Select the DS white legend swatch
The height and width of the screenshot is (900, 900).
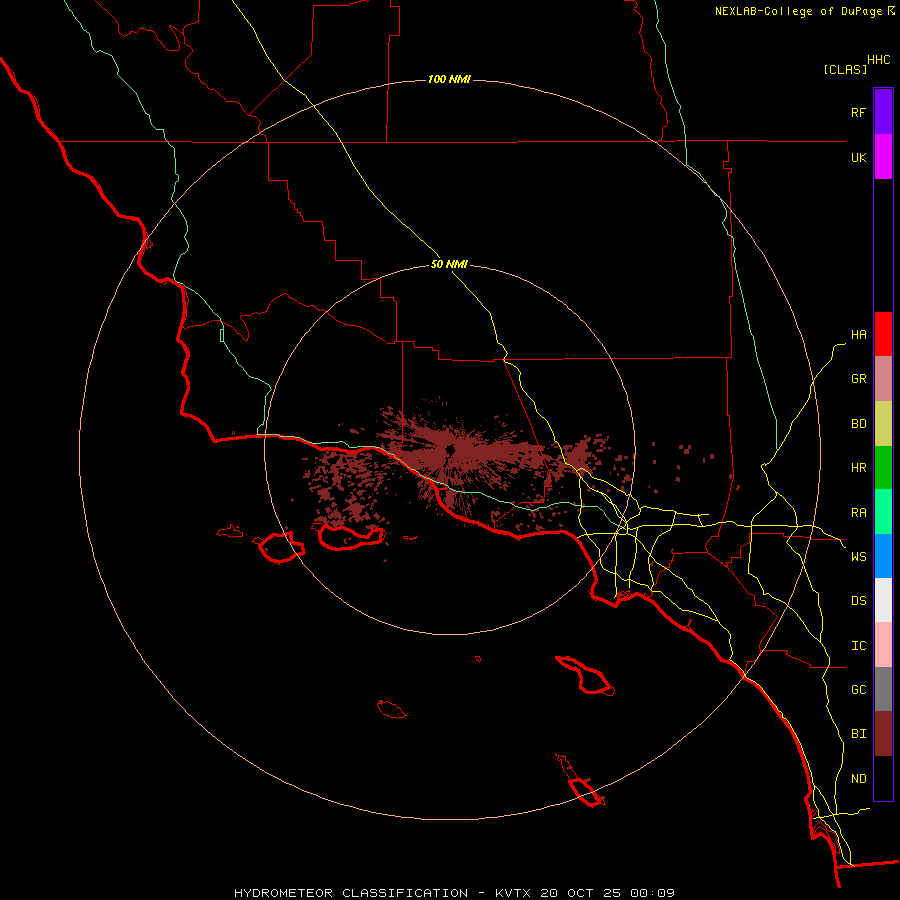(883, 600)
